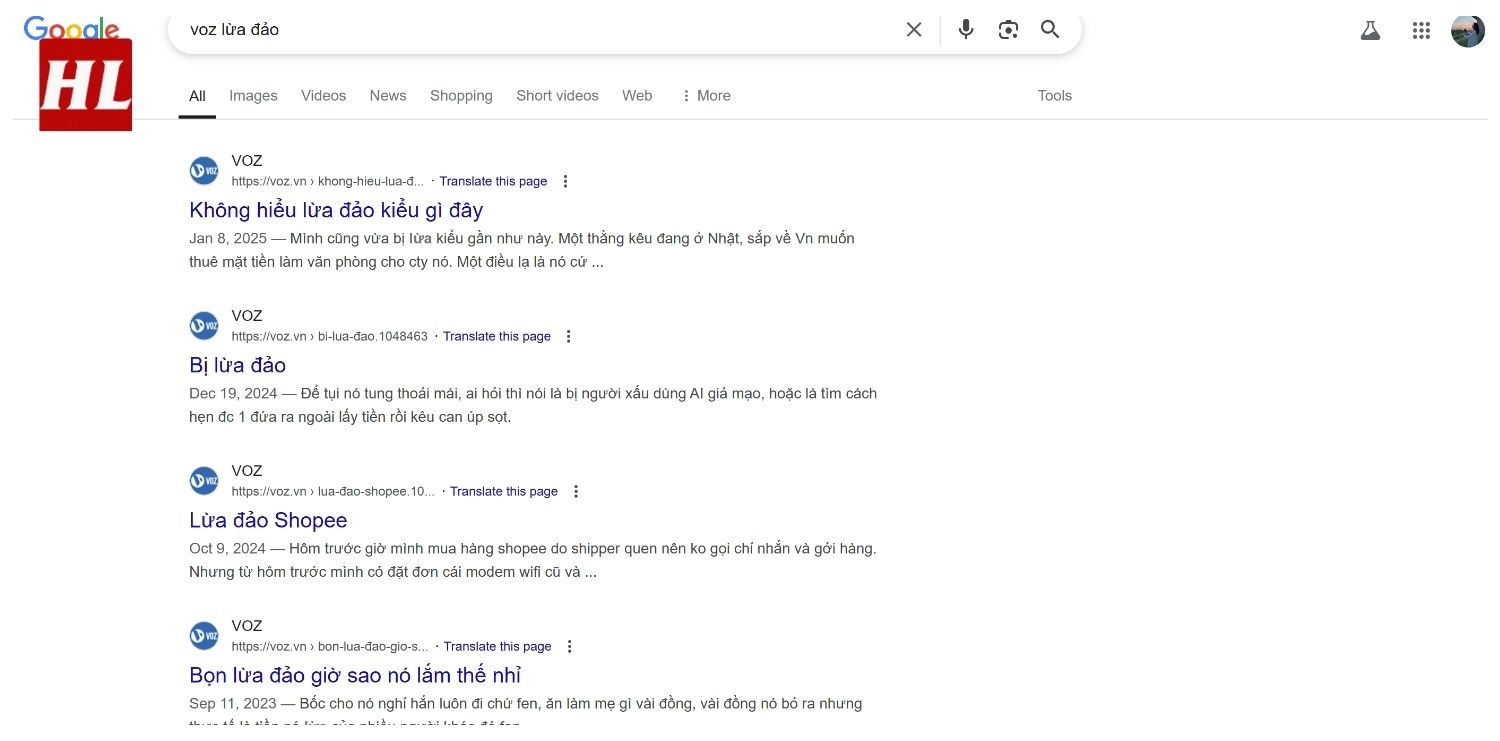Open the three-dot menu for 'Lừa đảo Shopee'
1500x741 pixels.
(576, 491)
